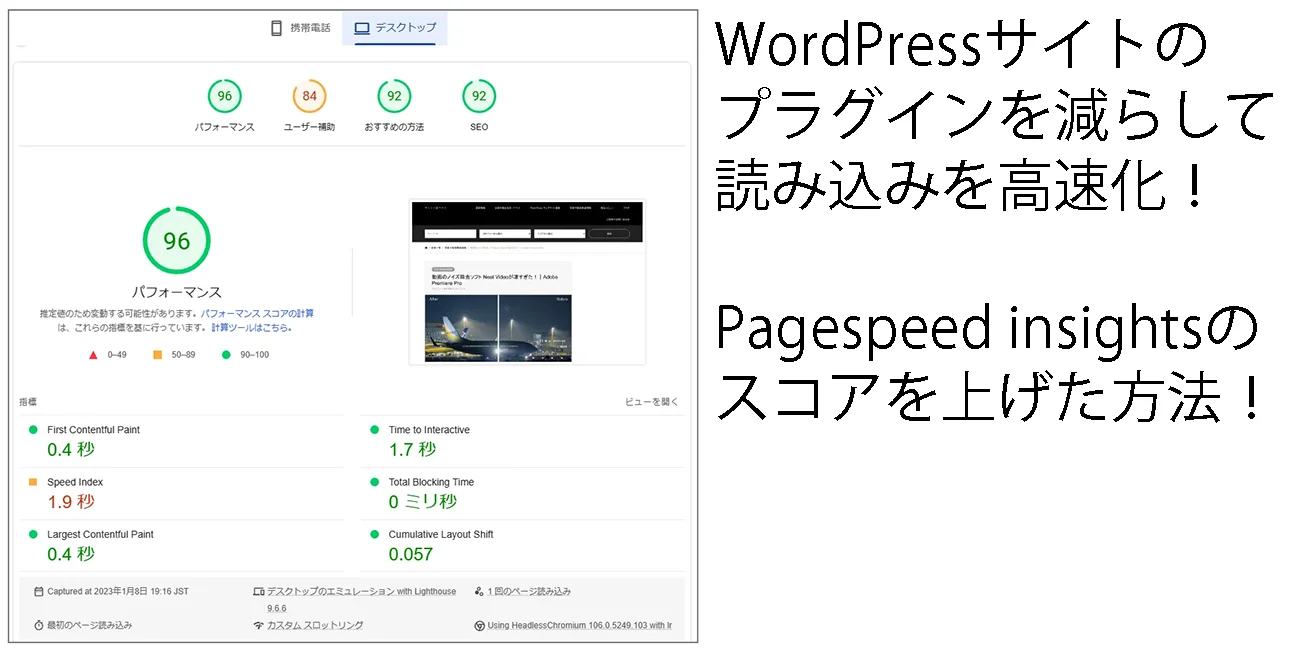The width and height of the screenshot is (1300, 653).
Task: Open the おすすめの方法 score gauge 92
Action: tap(394, 97)
